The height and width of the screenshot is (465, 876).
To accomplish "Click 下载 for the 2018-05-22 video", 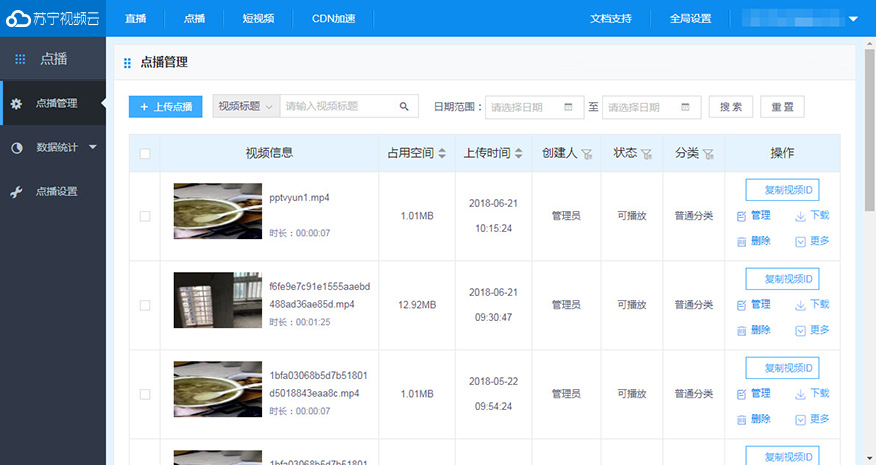I will pos(812,393).
